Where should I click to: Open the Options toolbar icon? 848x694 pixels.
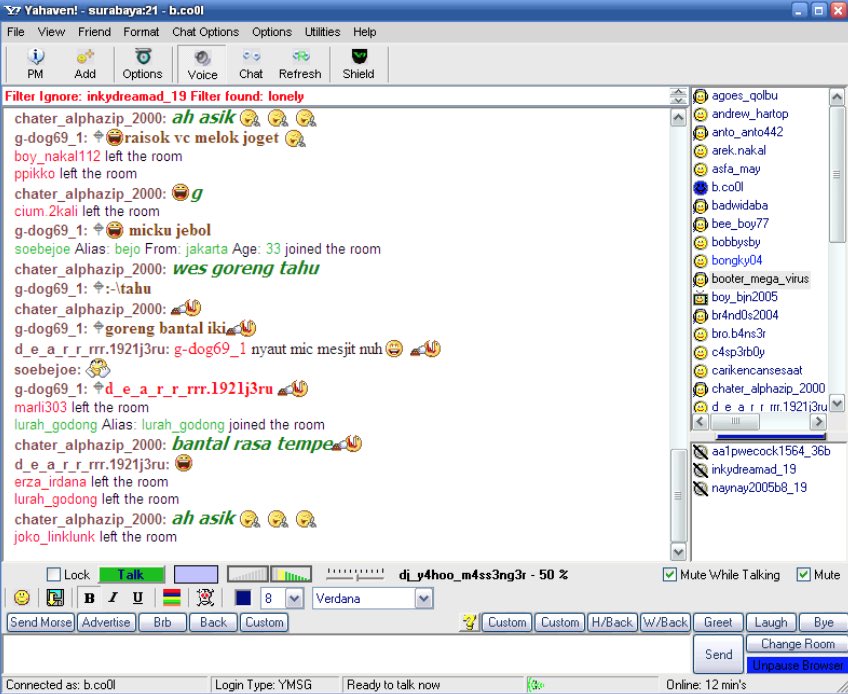[x=142, y=64]
